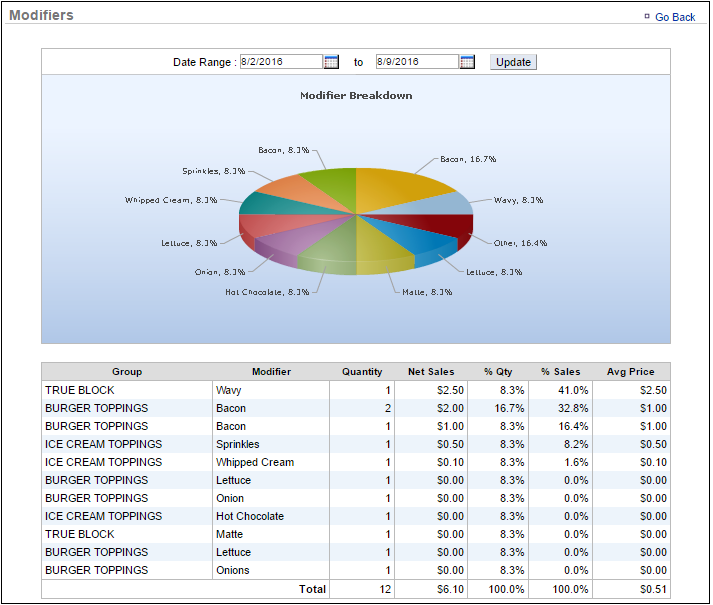Open the start date calendar picker icon

coord(331,62)
